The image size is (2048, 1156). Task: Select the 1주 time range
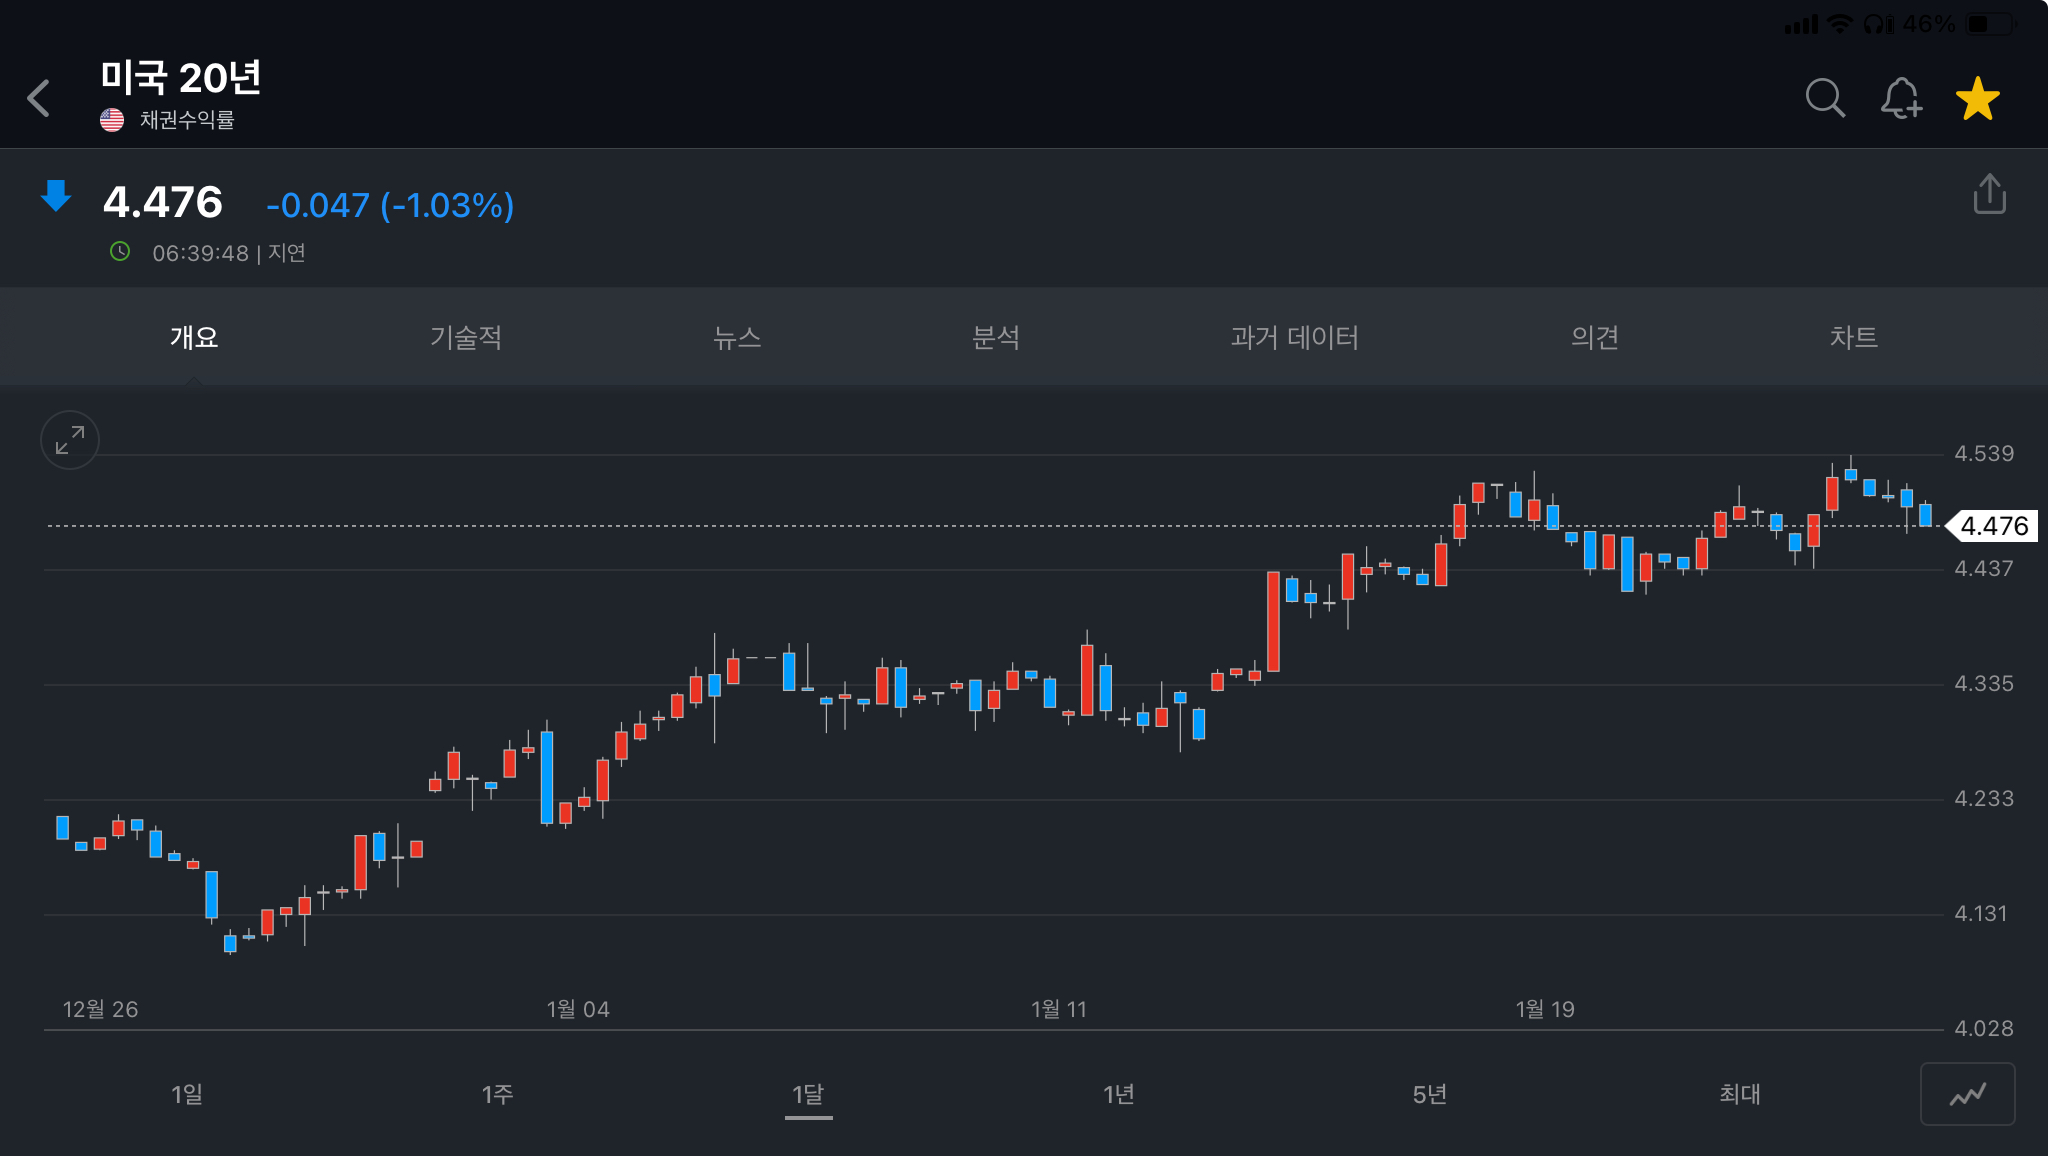coord(497,1094)
